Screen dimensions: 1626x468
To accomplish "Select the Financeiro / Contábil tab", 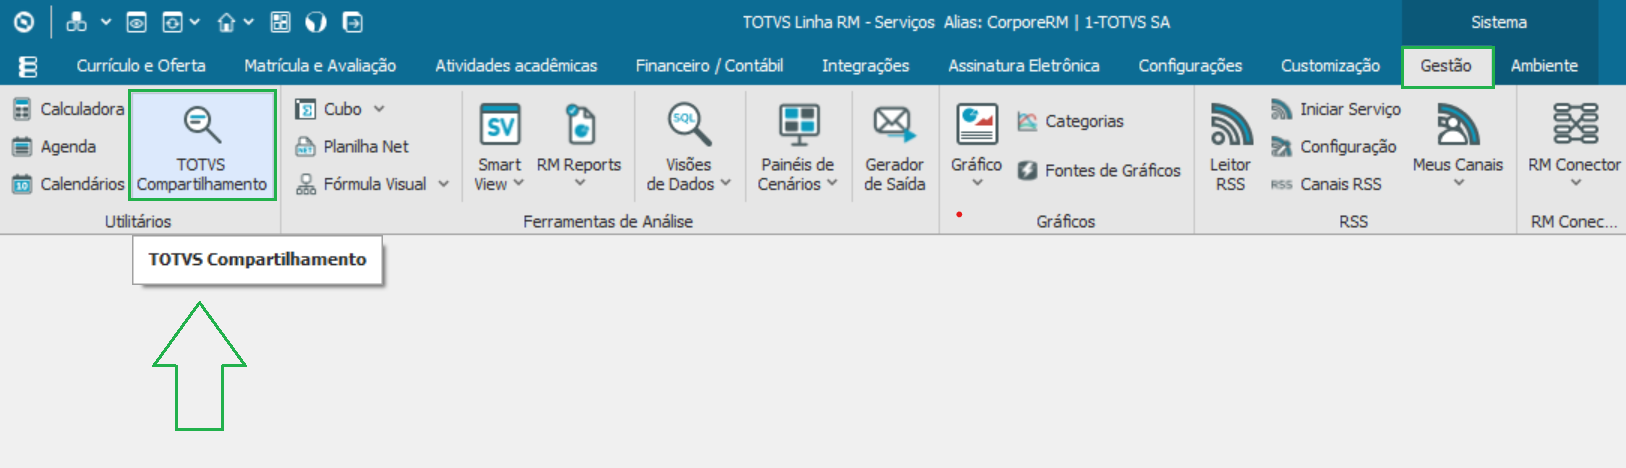I will click(709, 65).
